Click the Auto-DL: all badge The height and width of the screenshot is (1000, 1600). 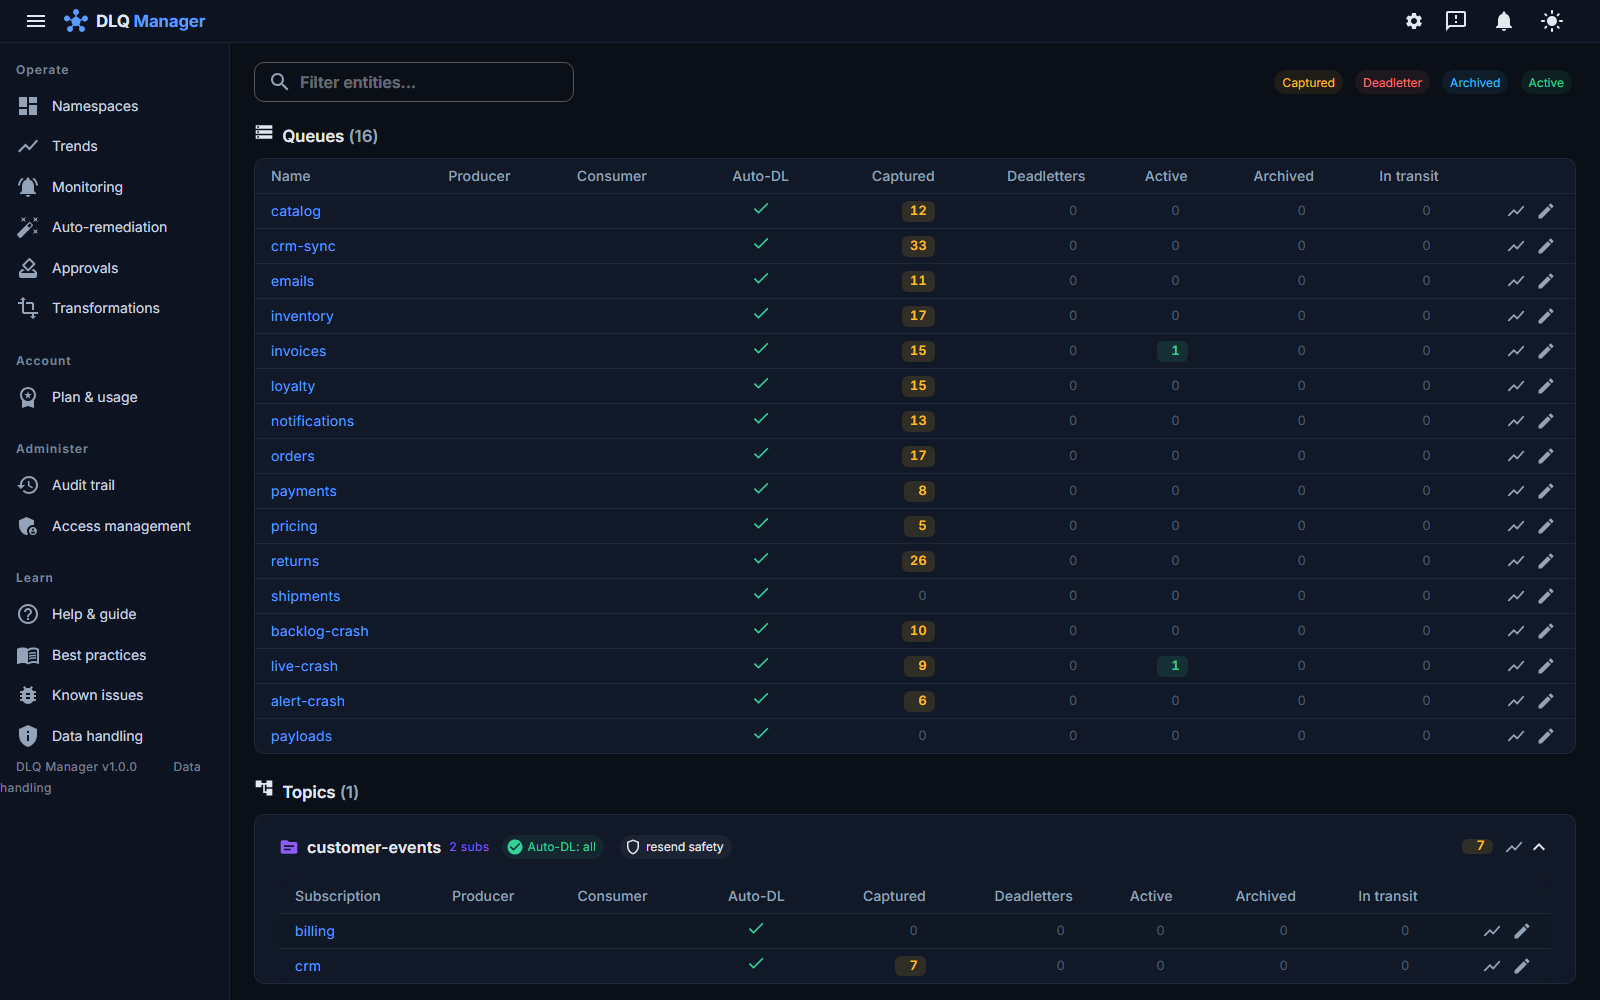pos(552,847)
